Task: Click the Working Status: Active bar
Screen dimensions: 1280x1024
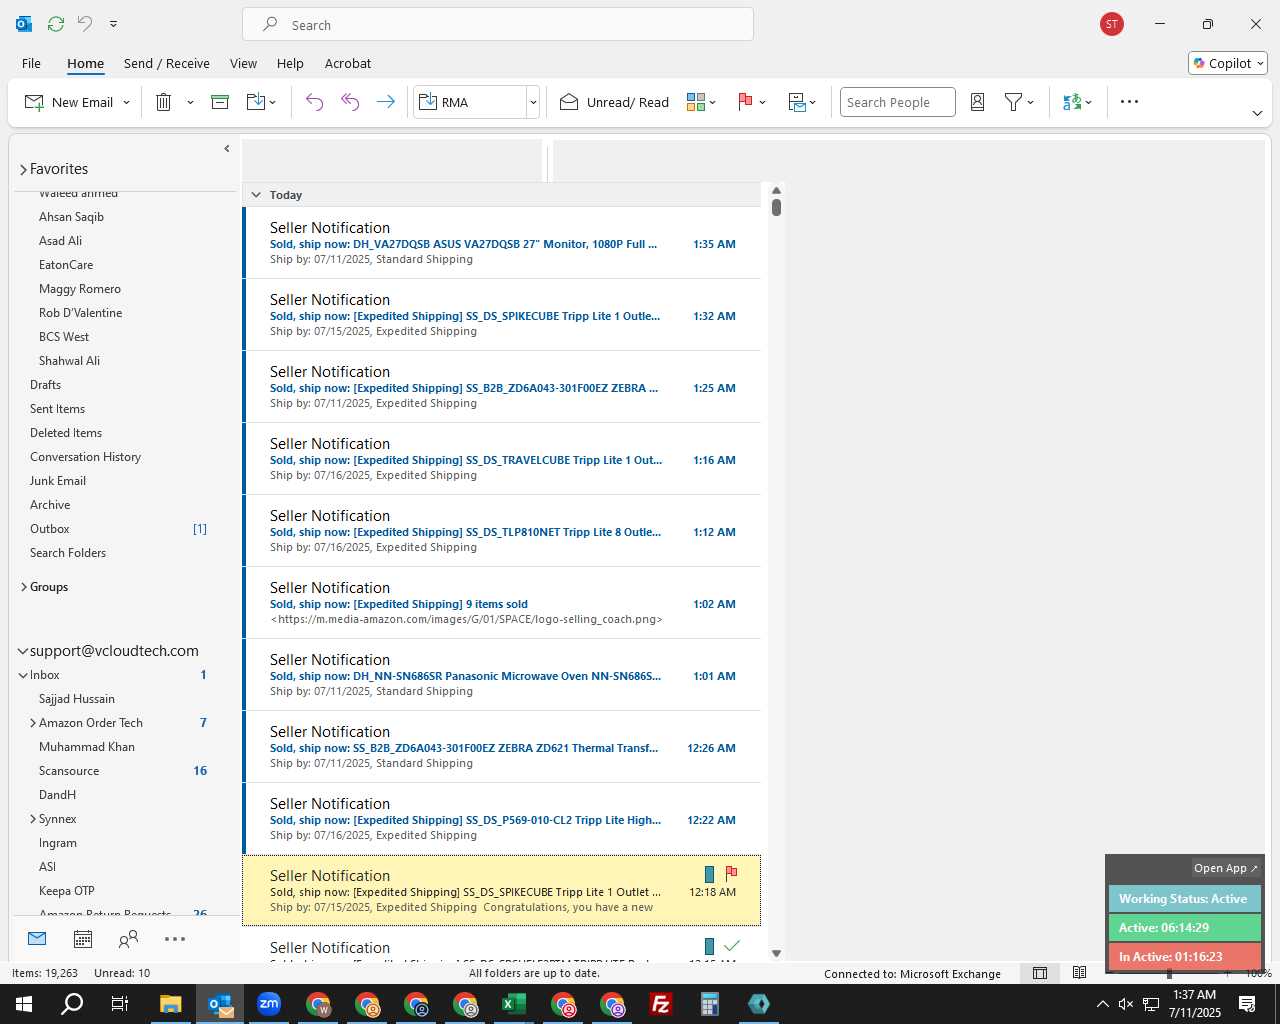Action: click(1184, 899)
